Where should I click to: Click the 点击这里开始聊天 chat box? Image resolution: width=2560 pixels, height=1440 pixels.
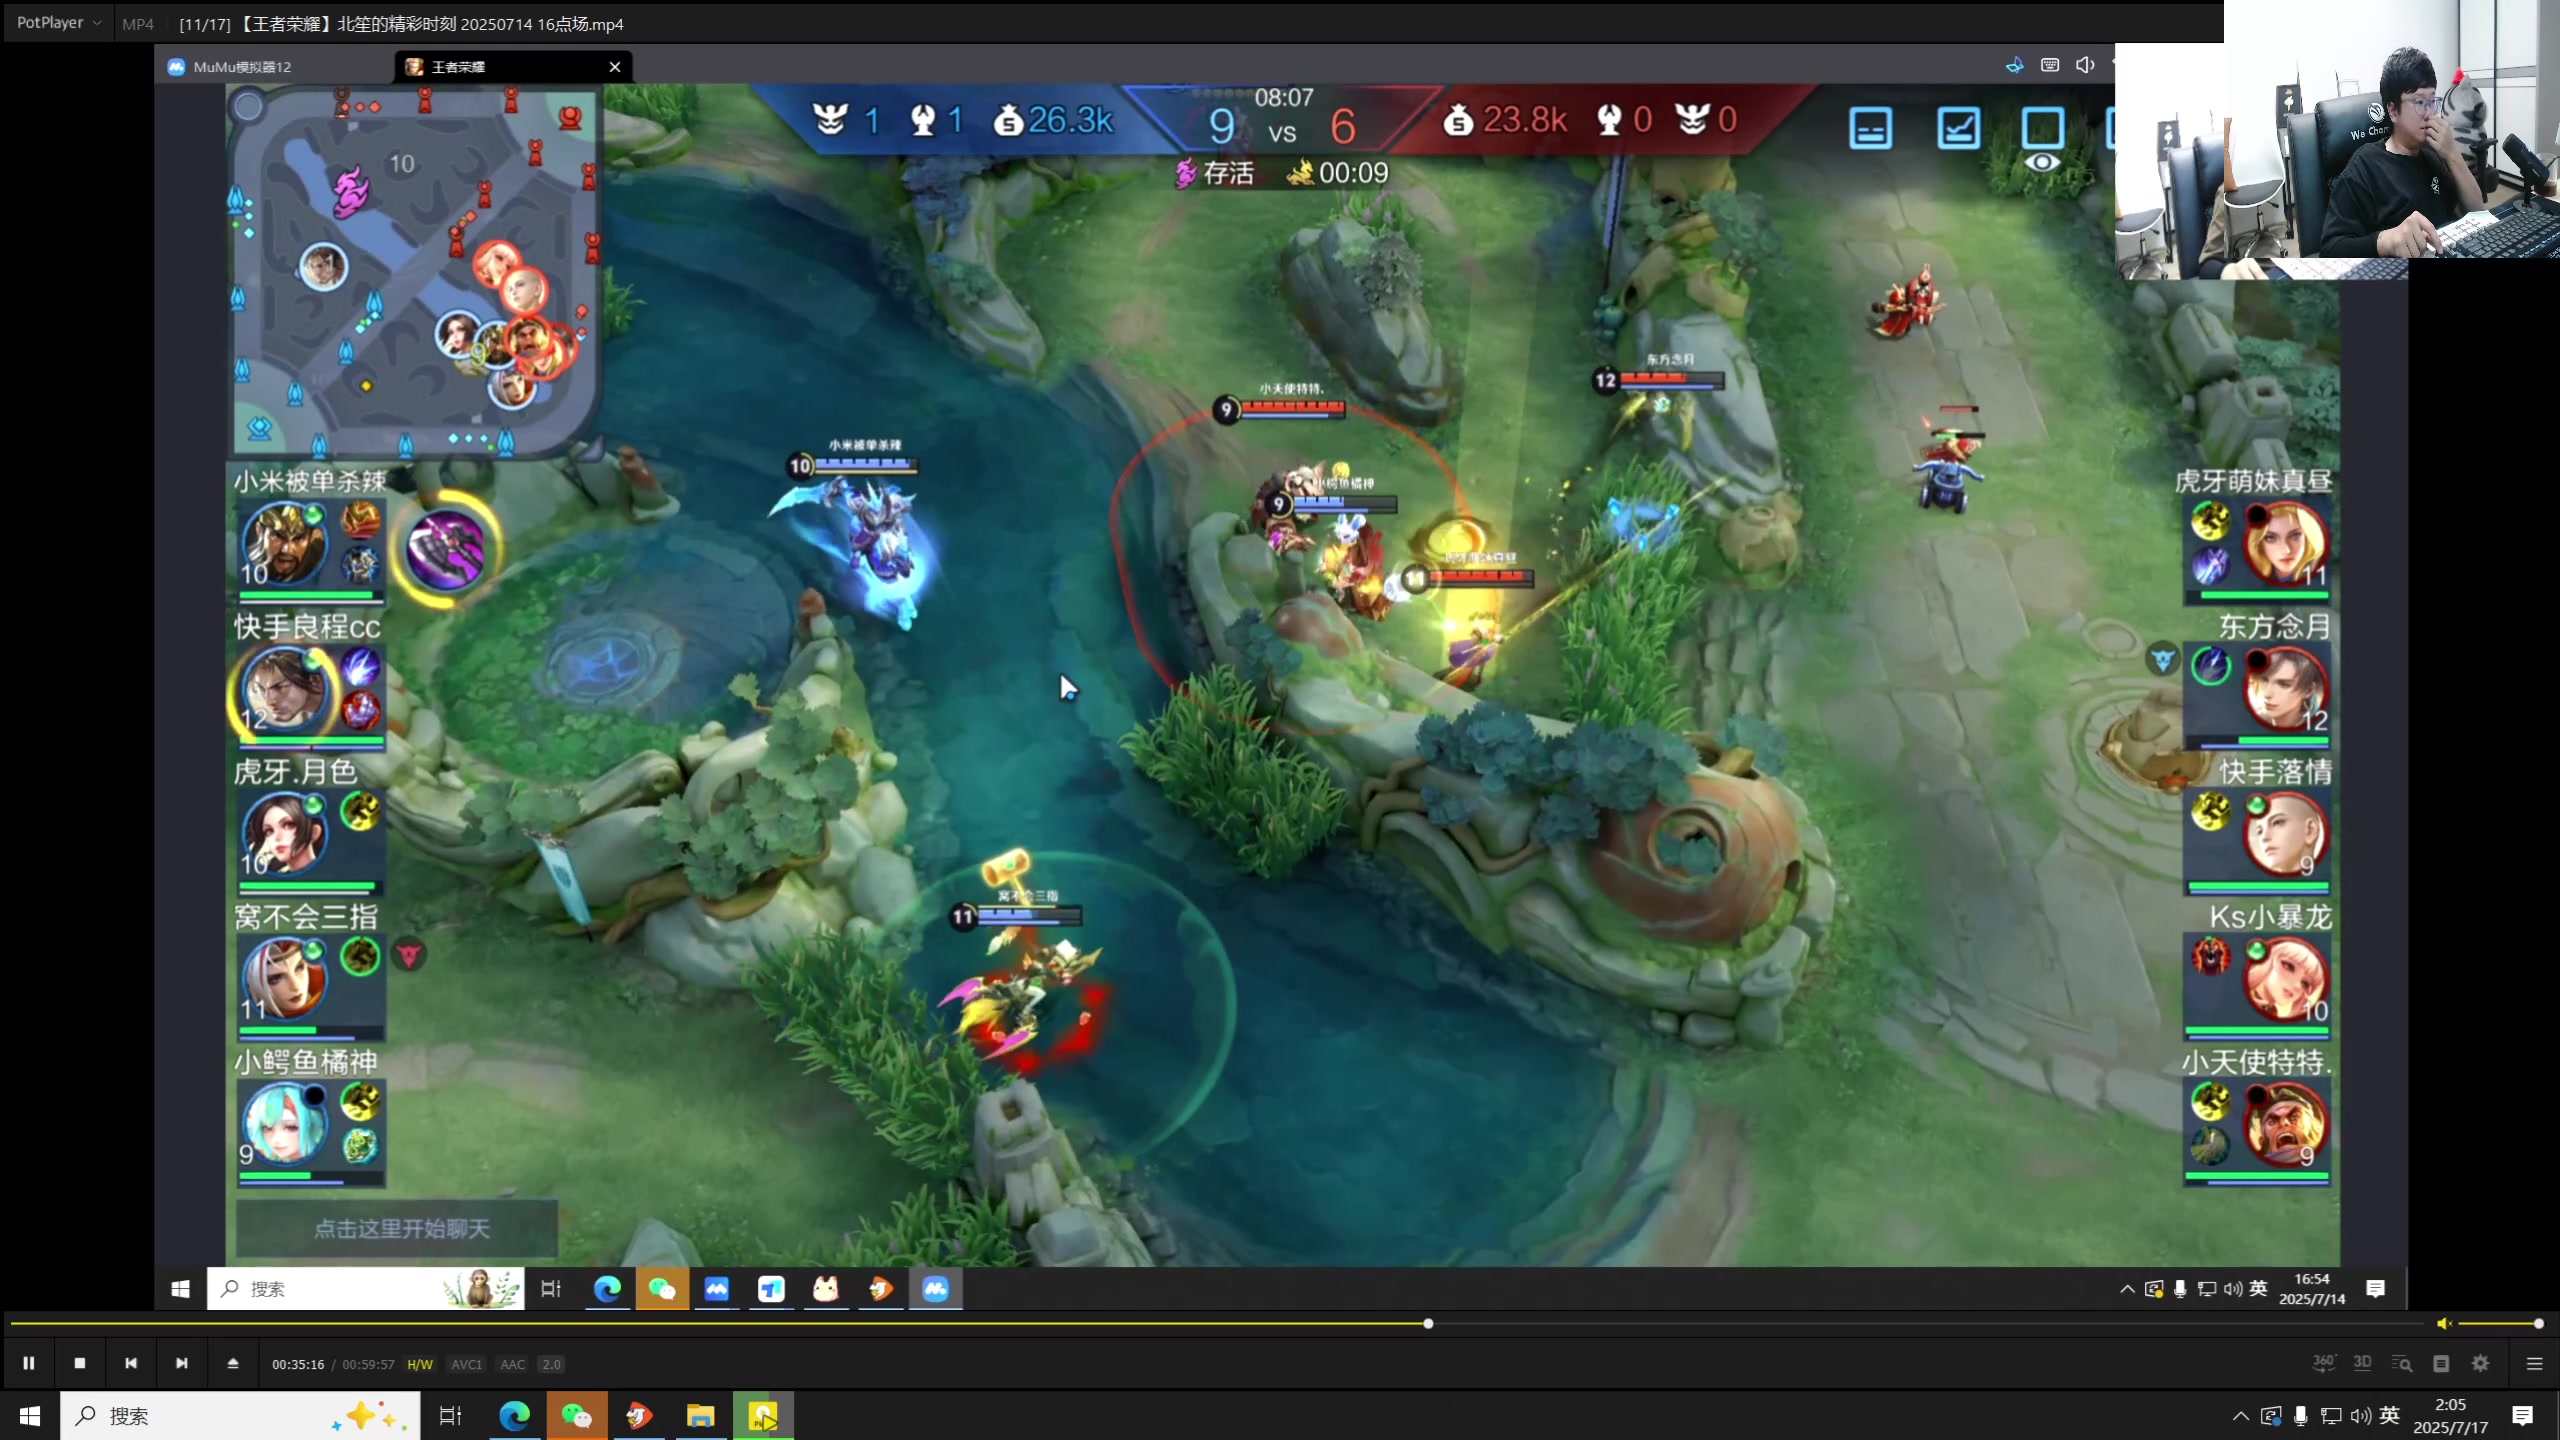point(398,1228)
